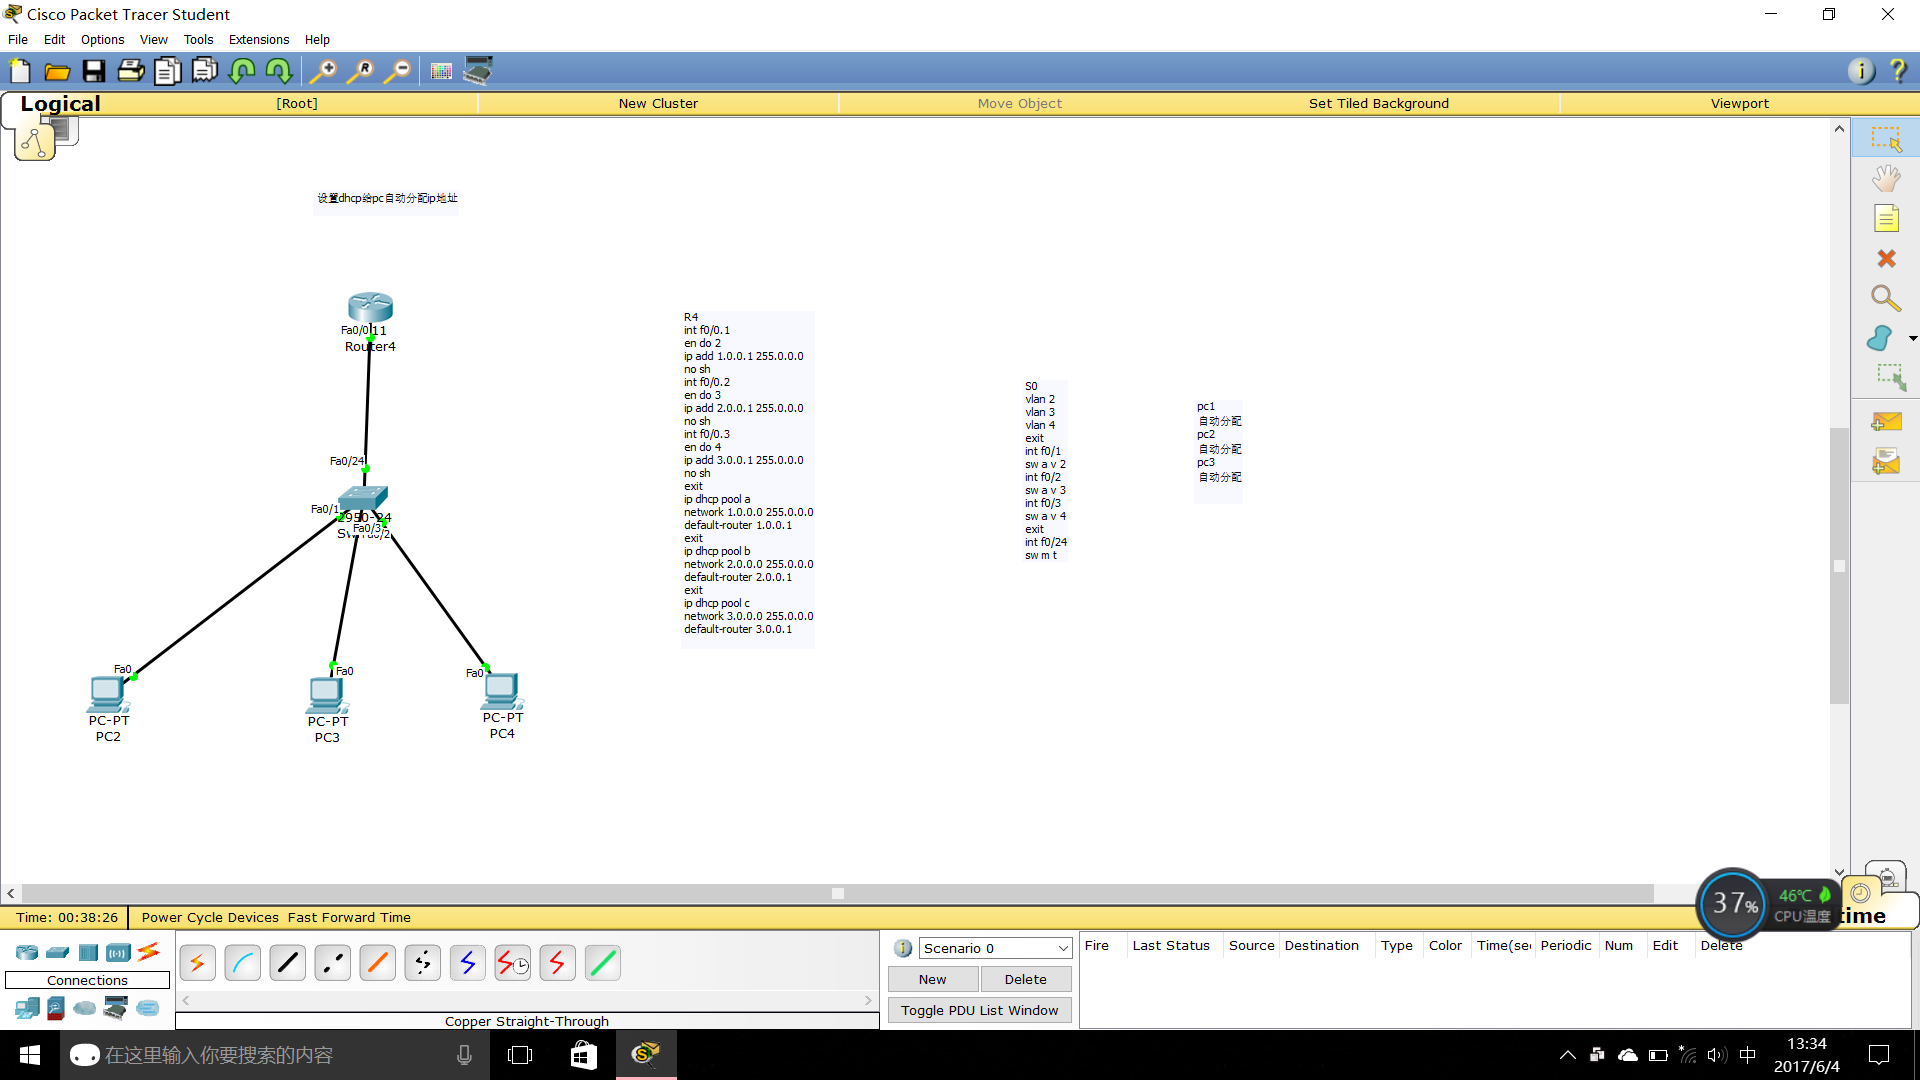The height and width of the screenshot is (1080, 1920).
Task: Click Fast Forward Time
Action: click(x=349, y=917)
